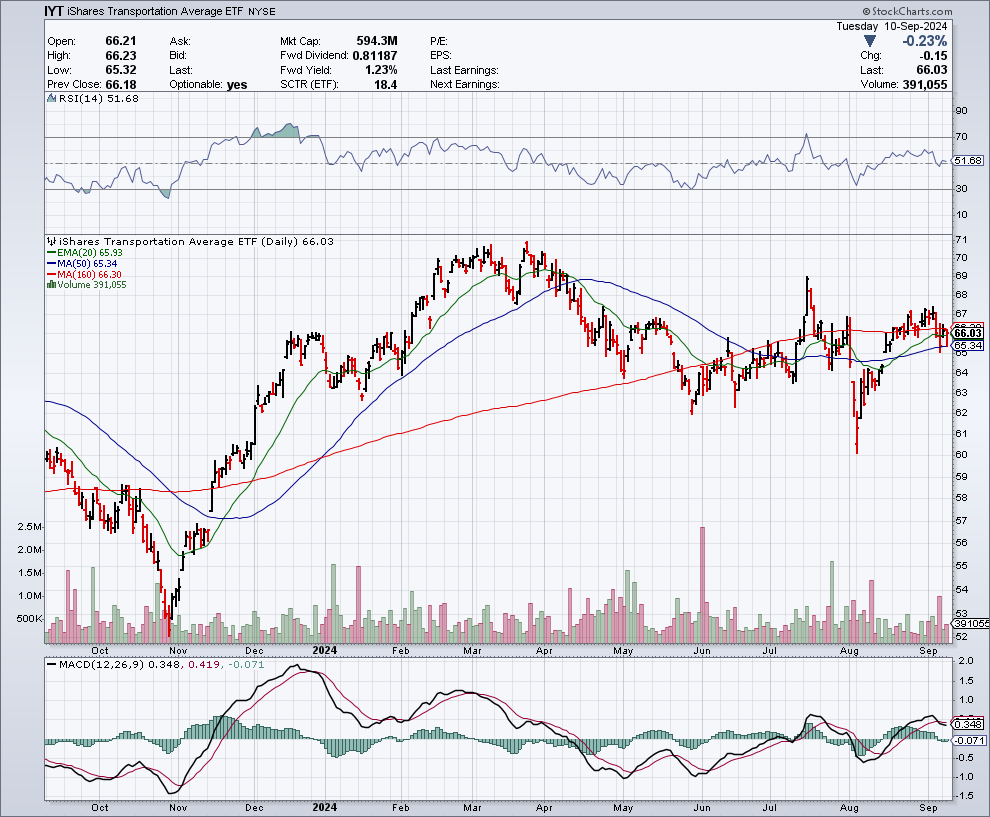
Task: Click the percent change -0.23%
Action: 924,41
